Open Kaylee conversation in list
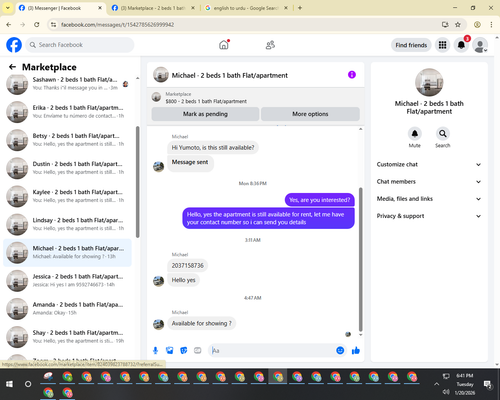 pyautogui.click(x=67, y=196)
